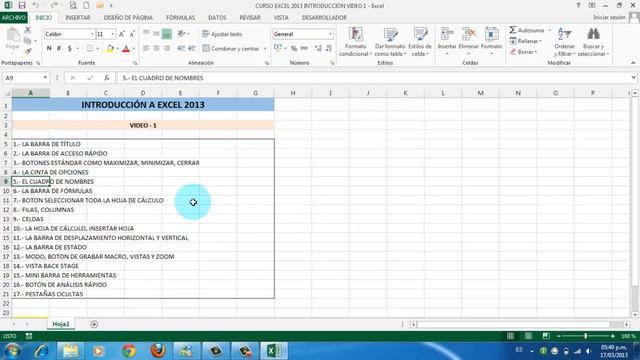The width and height of the screenshot is (640, 360).
Task: Click the insert function fx icon
Action: click(107, 78)
